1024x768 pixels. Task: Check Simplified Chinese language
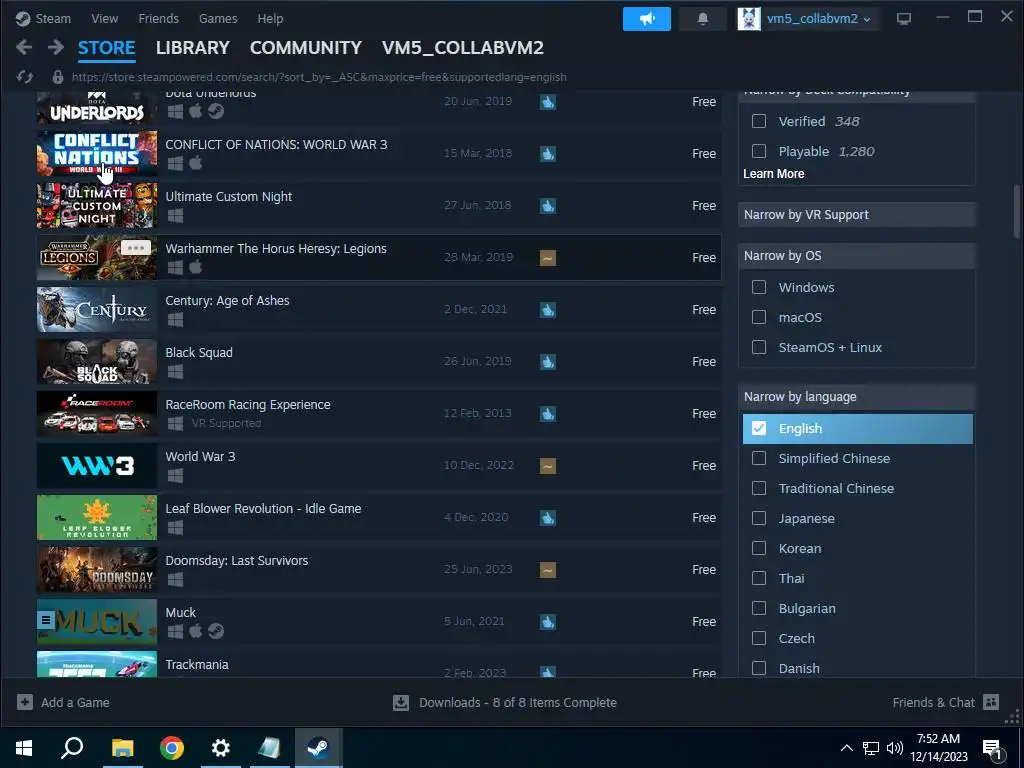pyautogui.click(x=759, y=458)
